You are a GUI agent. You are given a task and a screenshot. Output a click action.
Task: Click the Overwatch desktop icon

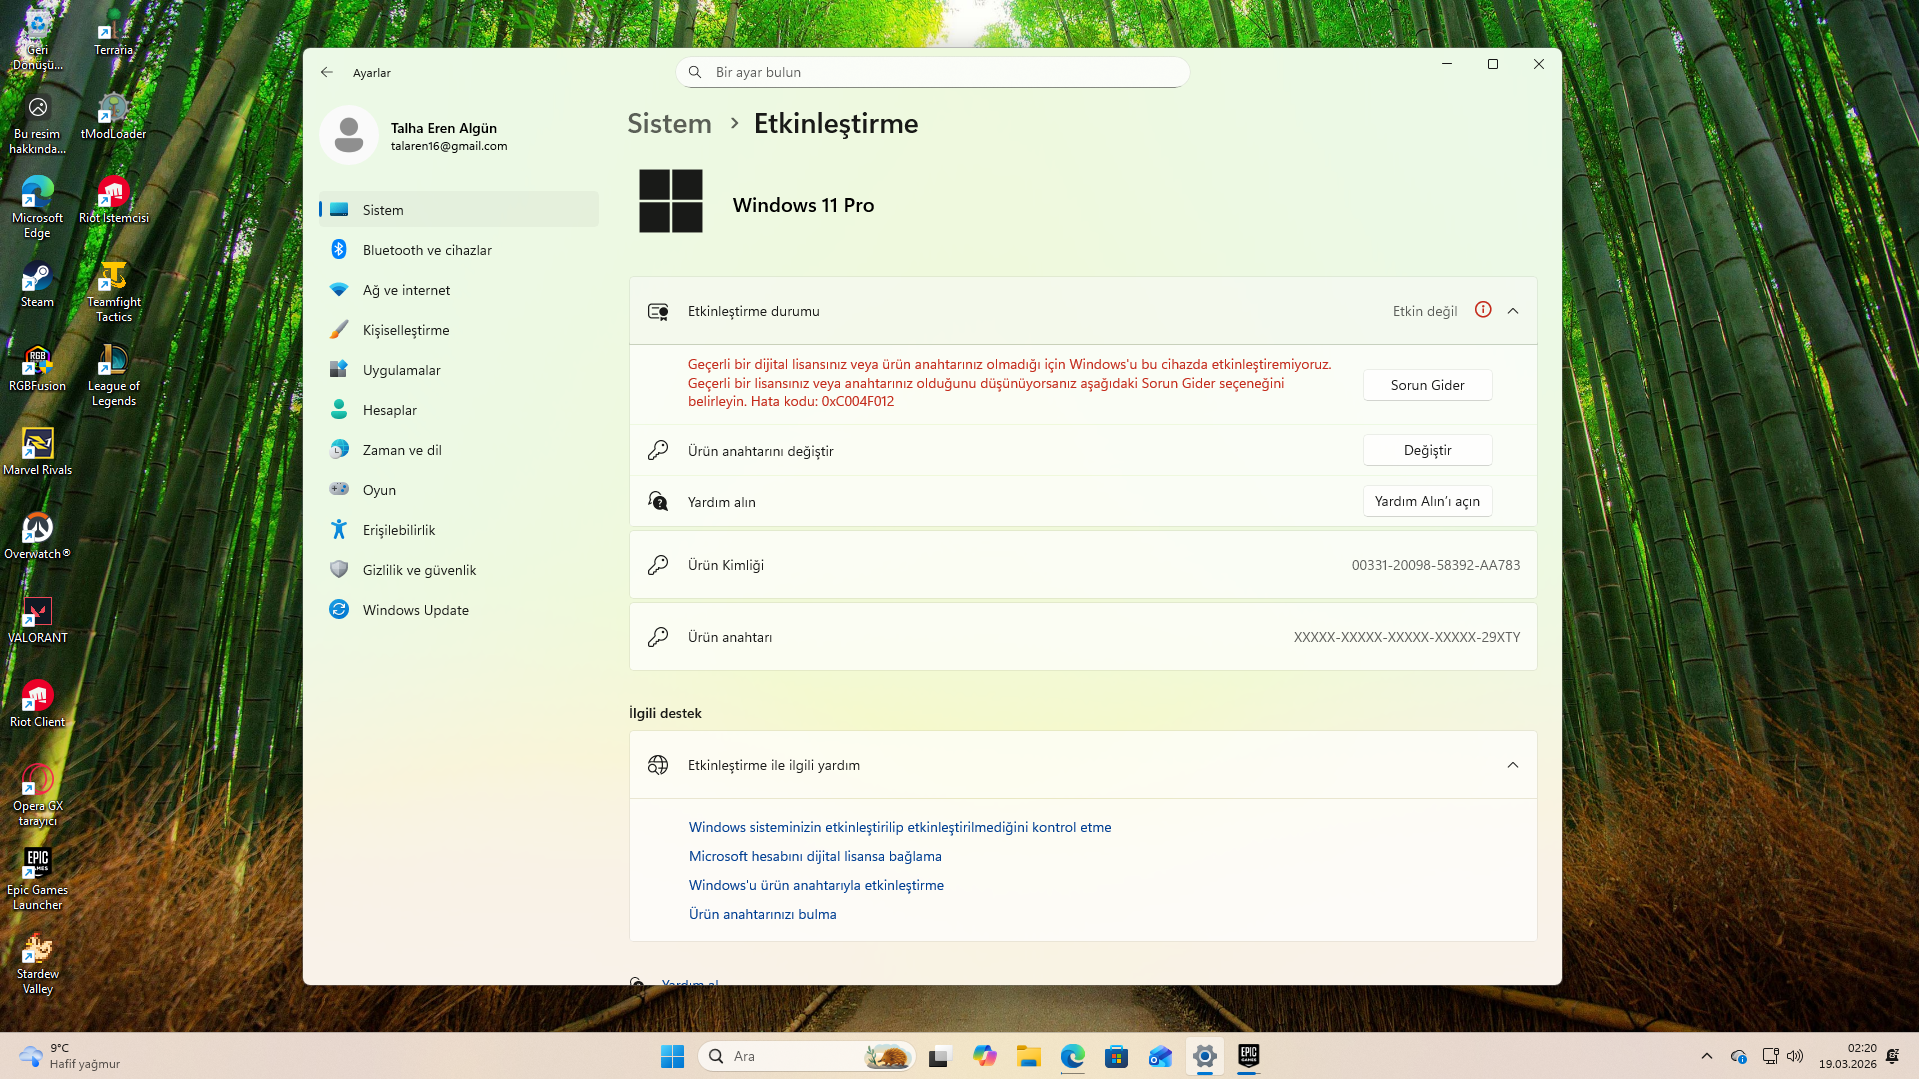(37, 535)
